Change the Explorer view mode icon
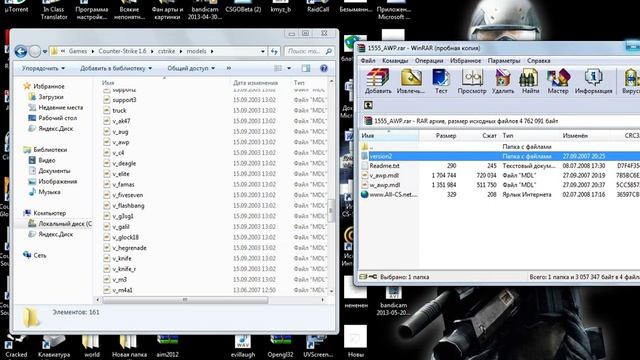This screenshot has height=360, width=640. click(x=278, y=68)
